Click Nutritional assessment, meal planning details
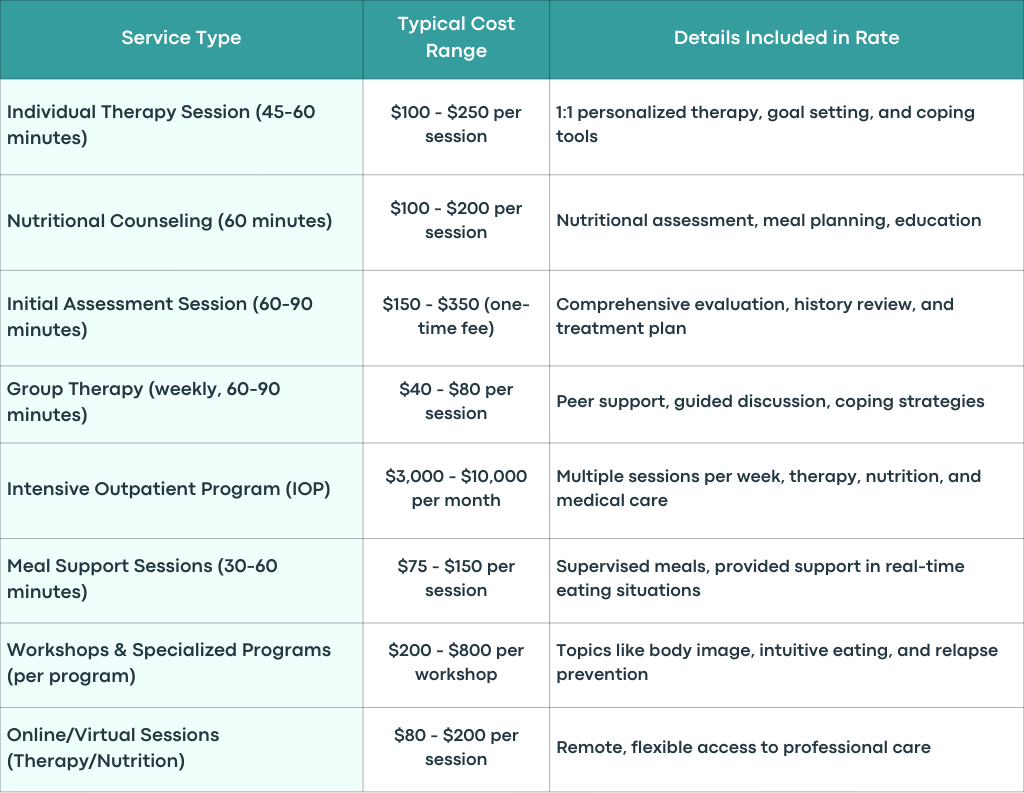1024x793 pixels. 786,222
